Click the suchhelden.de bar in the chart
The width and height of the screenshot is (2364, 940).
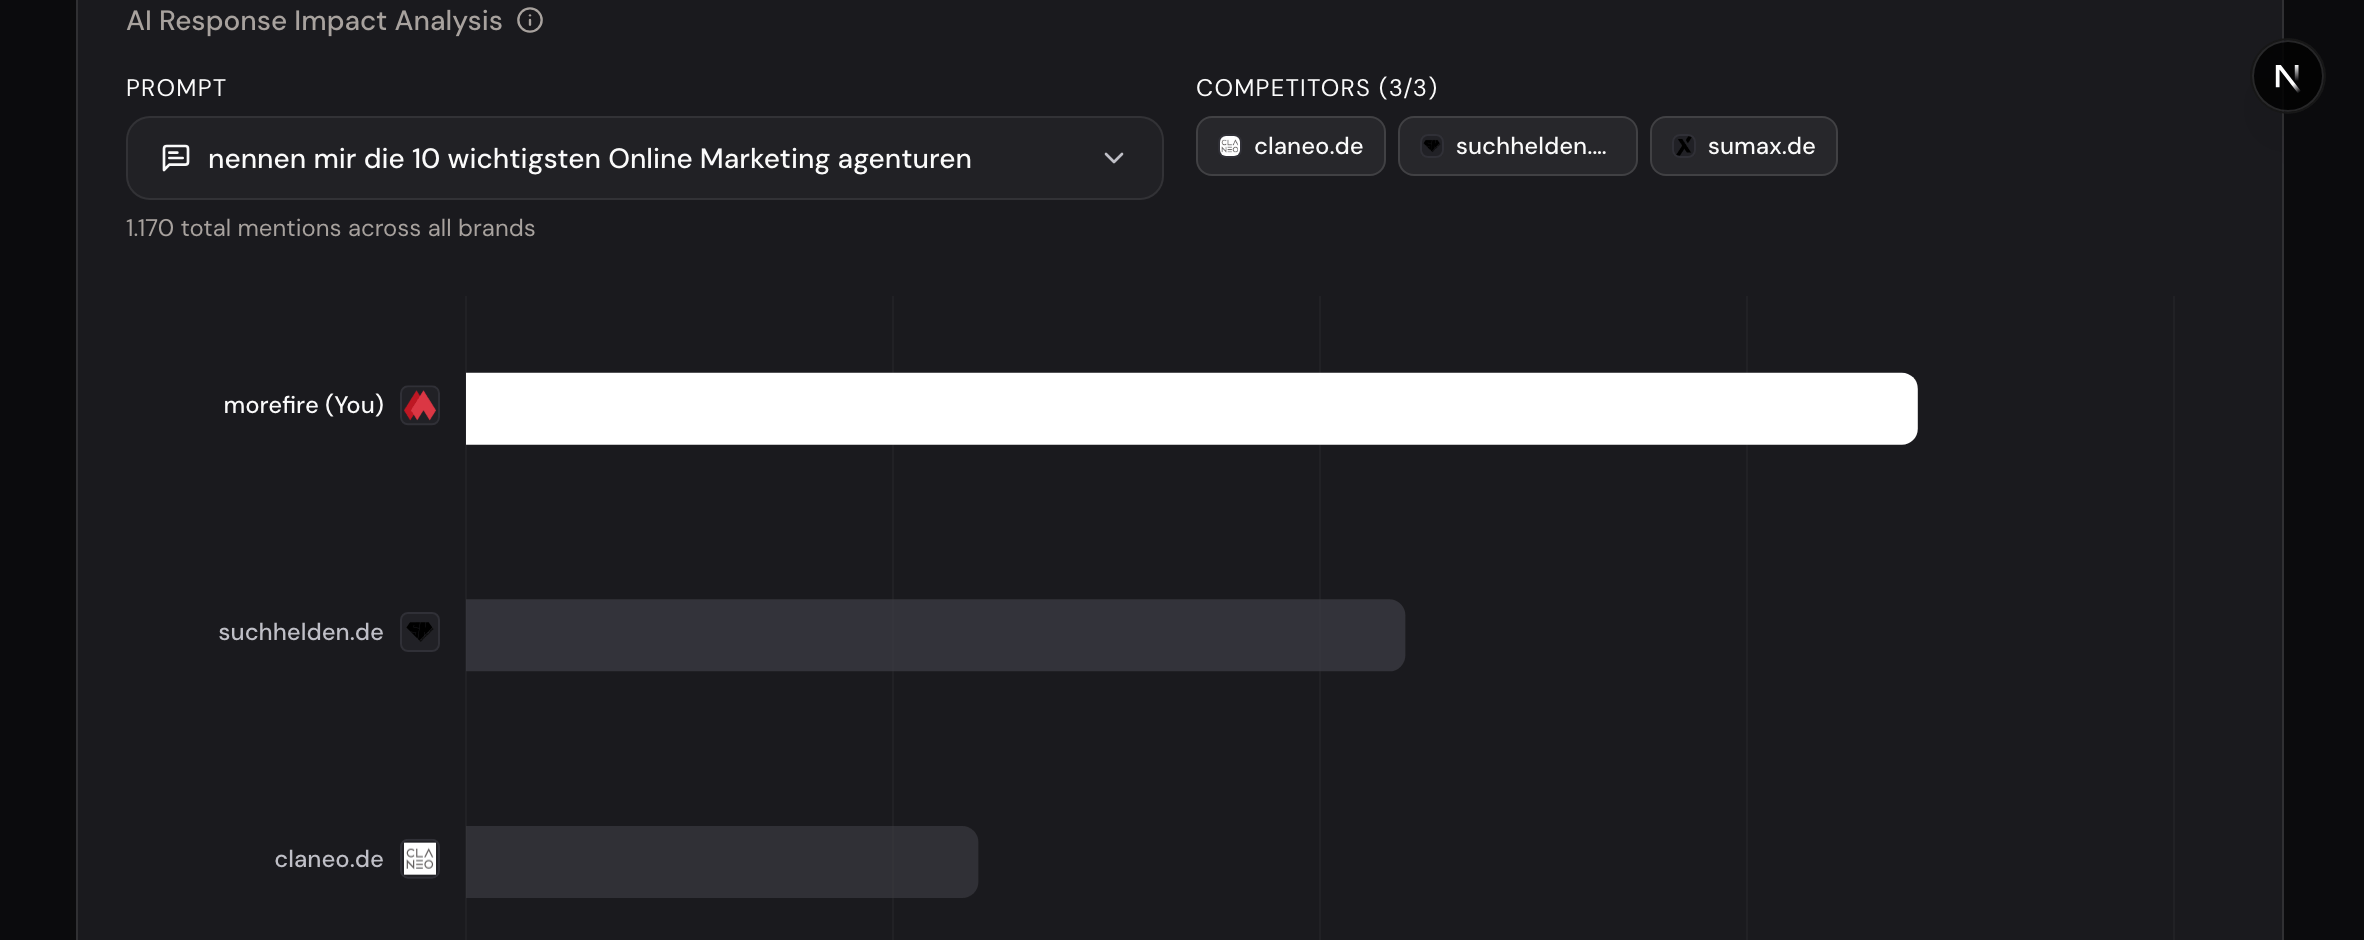point(936,635)
